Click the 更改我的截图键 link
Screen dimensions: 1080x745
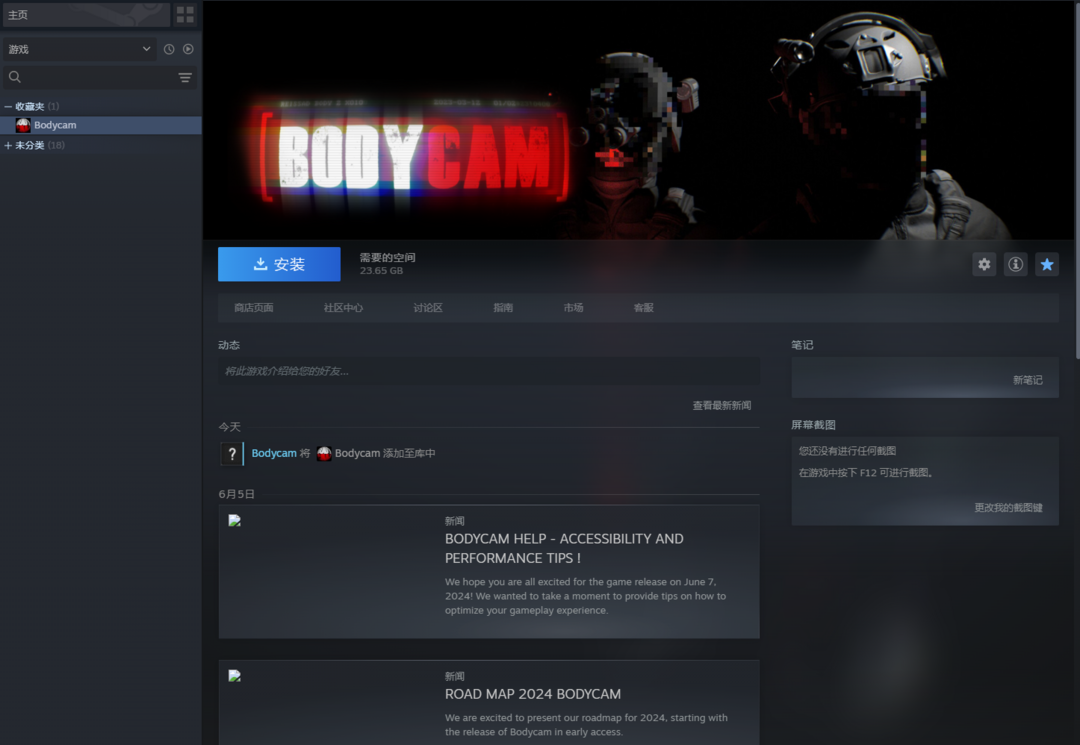click(1008, 508)
